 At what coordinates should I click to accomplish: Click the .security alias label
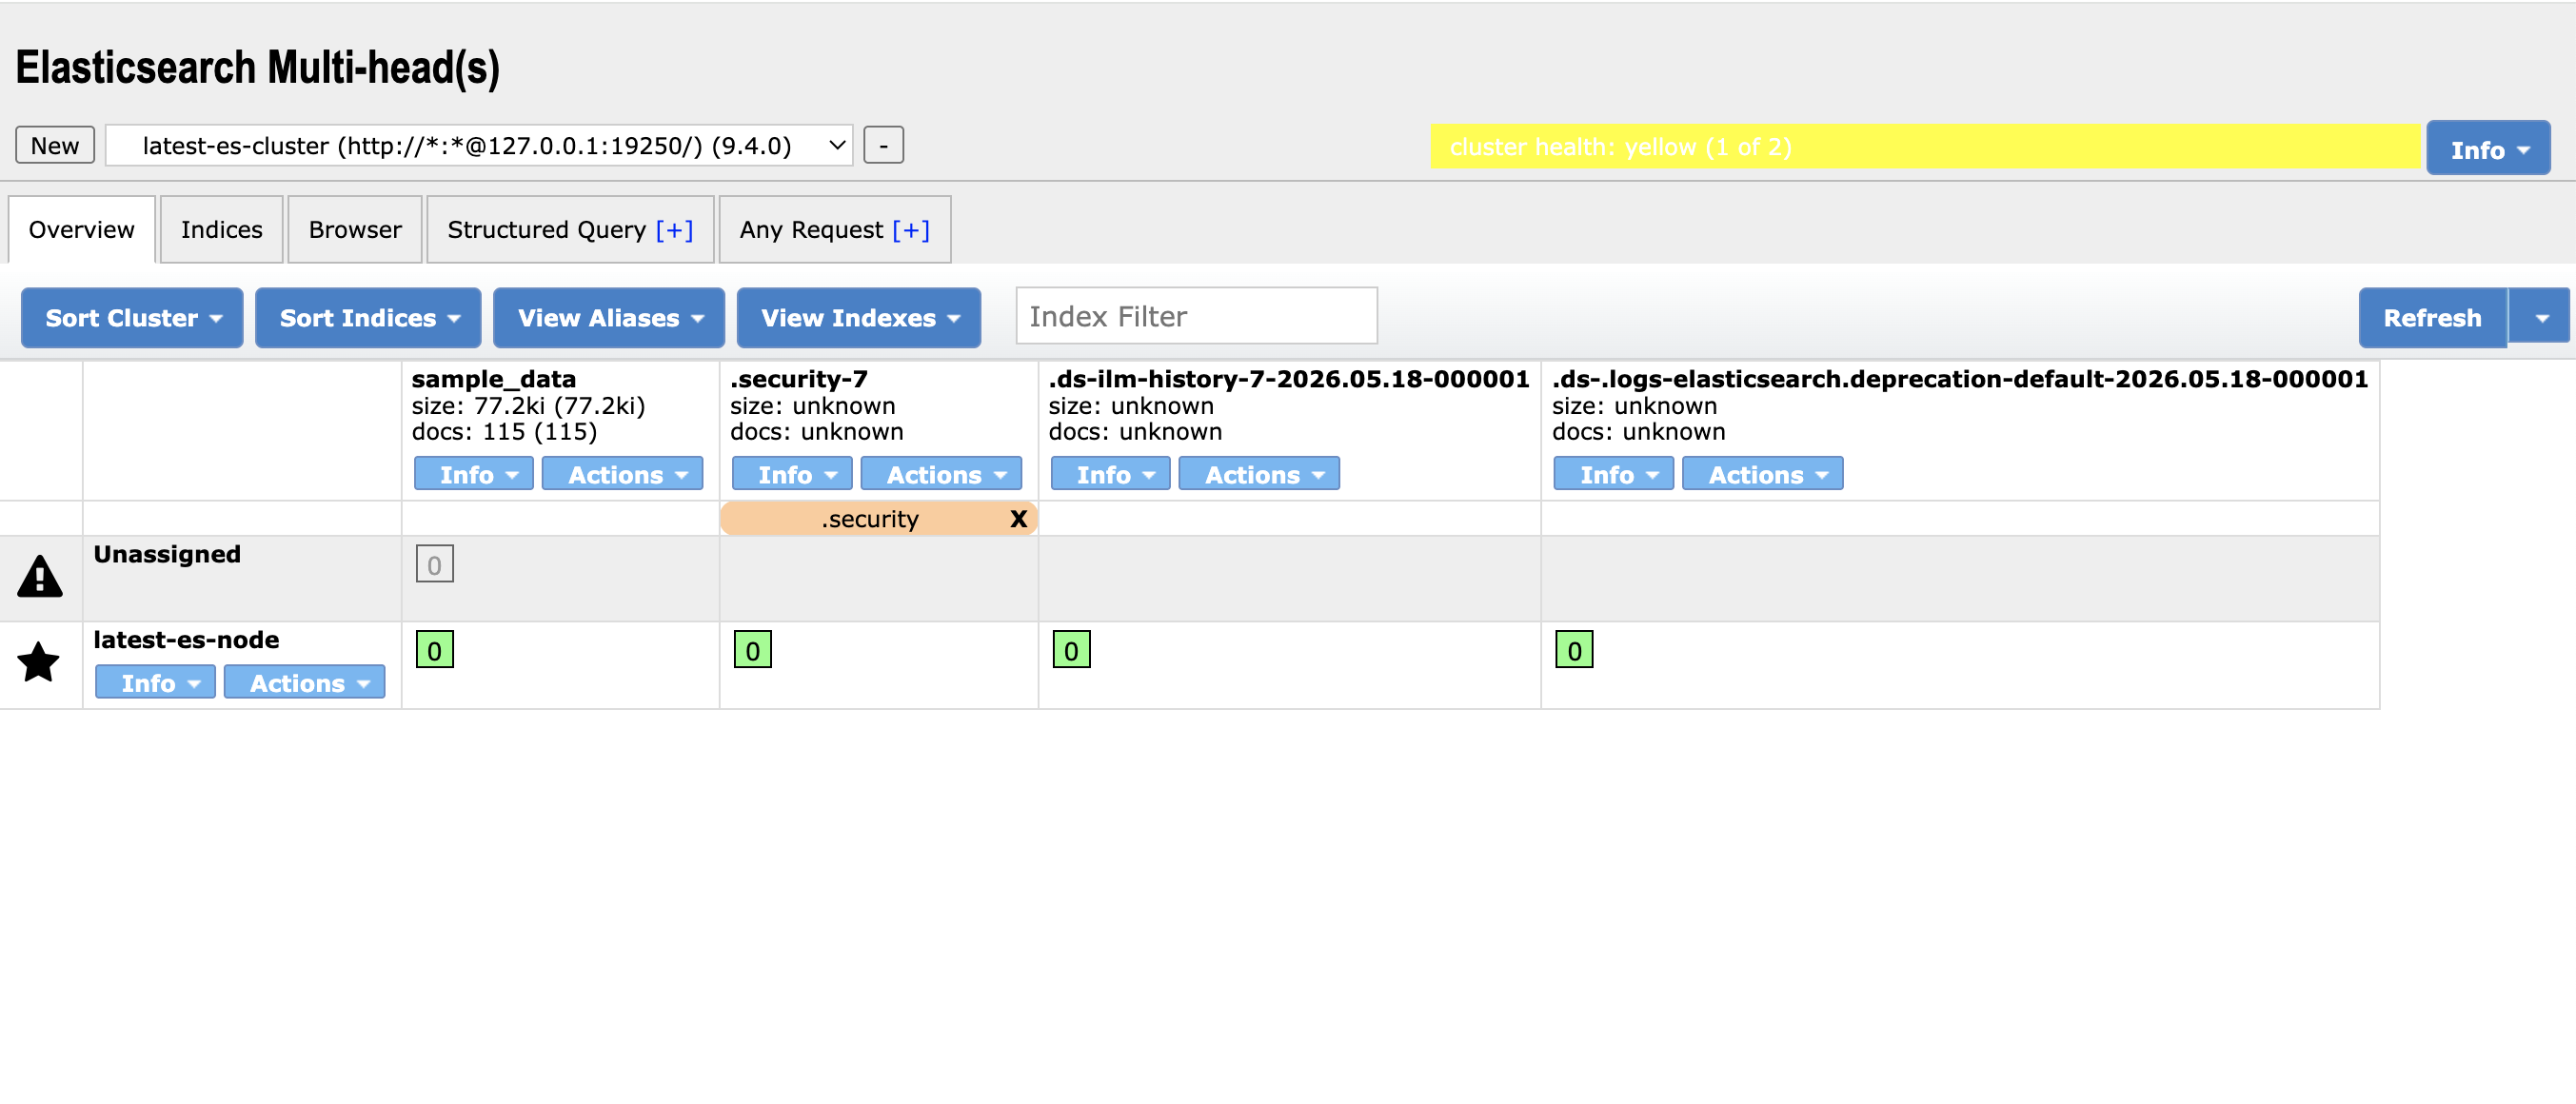(x=870, y=519)
